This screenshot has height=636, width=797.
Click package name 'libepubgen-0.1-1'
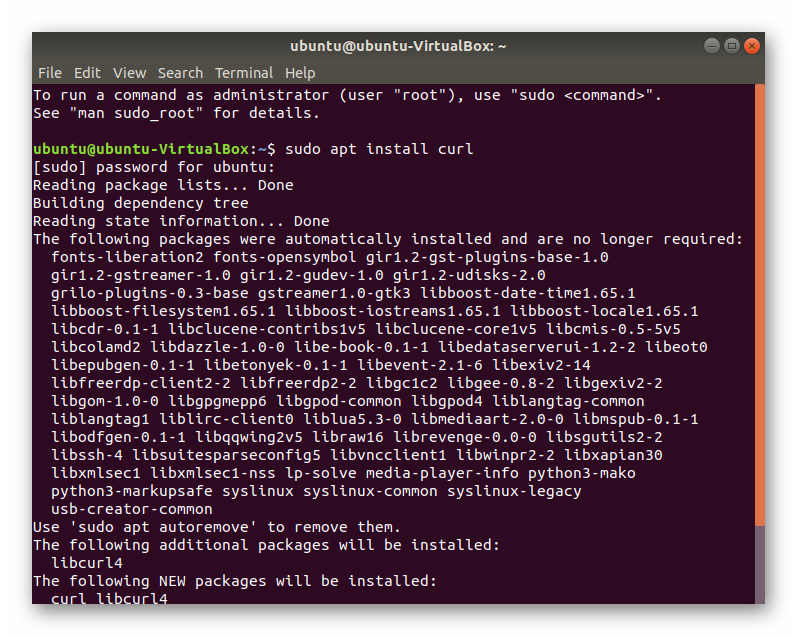122,366
